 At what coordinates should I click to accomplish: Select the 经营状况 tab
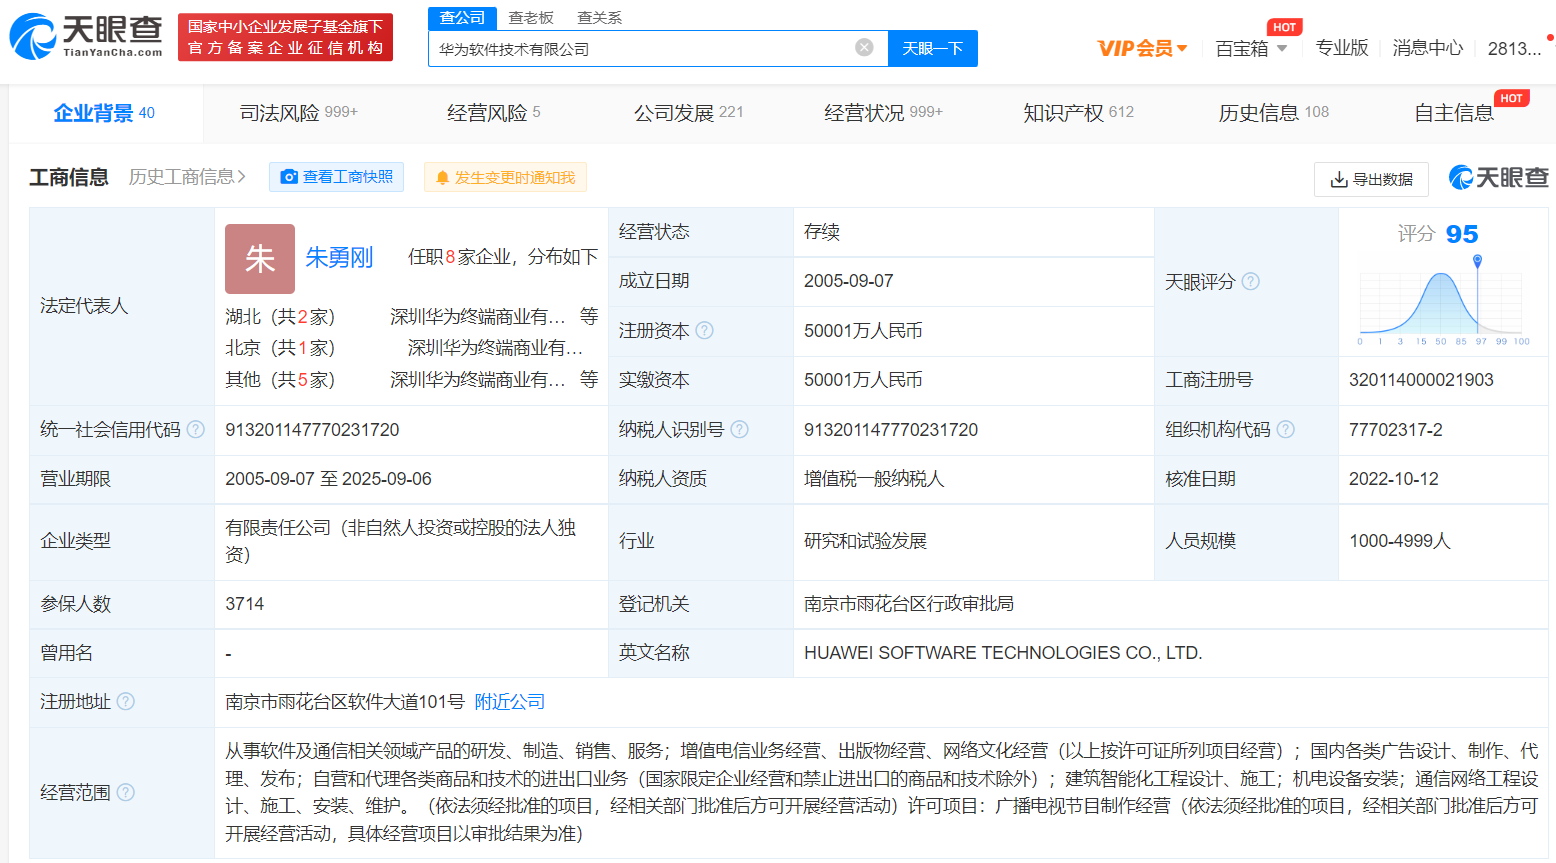coord(883,113)
